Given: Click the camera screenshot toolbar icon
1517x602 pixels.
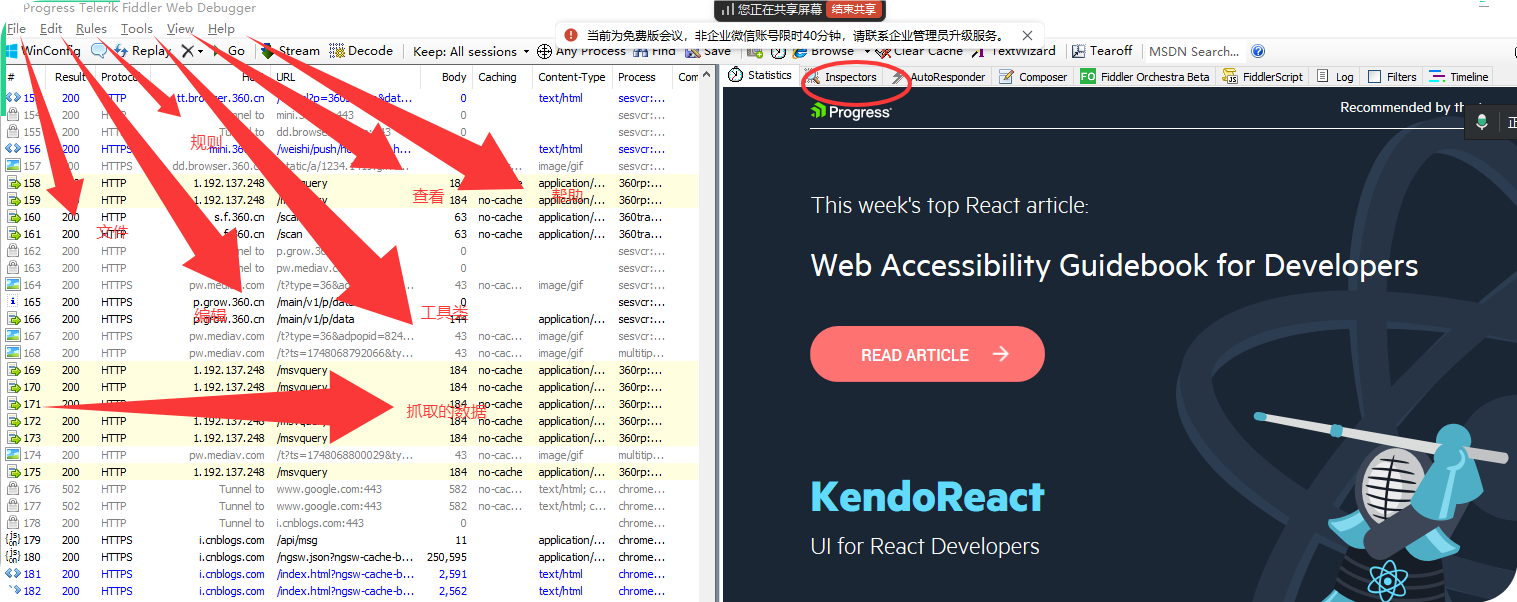Looking at the screenshot, I should point(757,51).
